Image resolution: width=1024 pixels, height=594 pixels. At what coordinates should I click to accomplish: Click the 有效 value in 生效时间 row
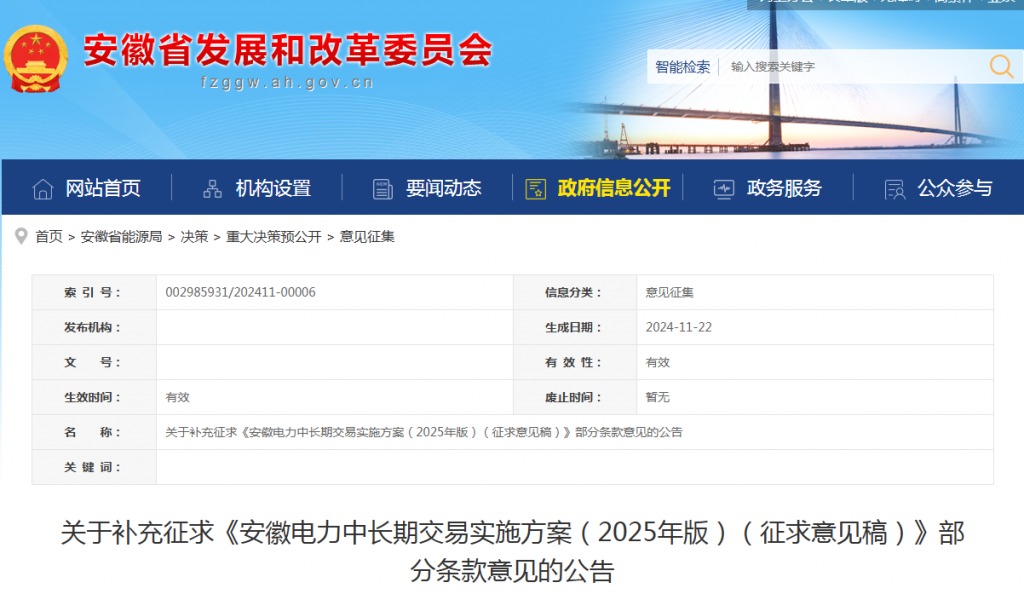coord(178,398)
